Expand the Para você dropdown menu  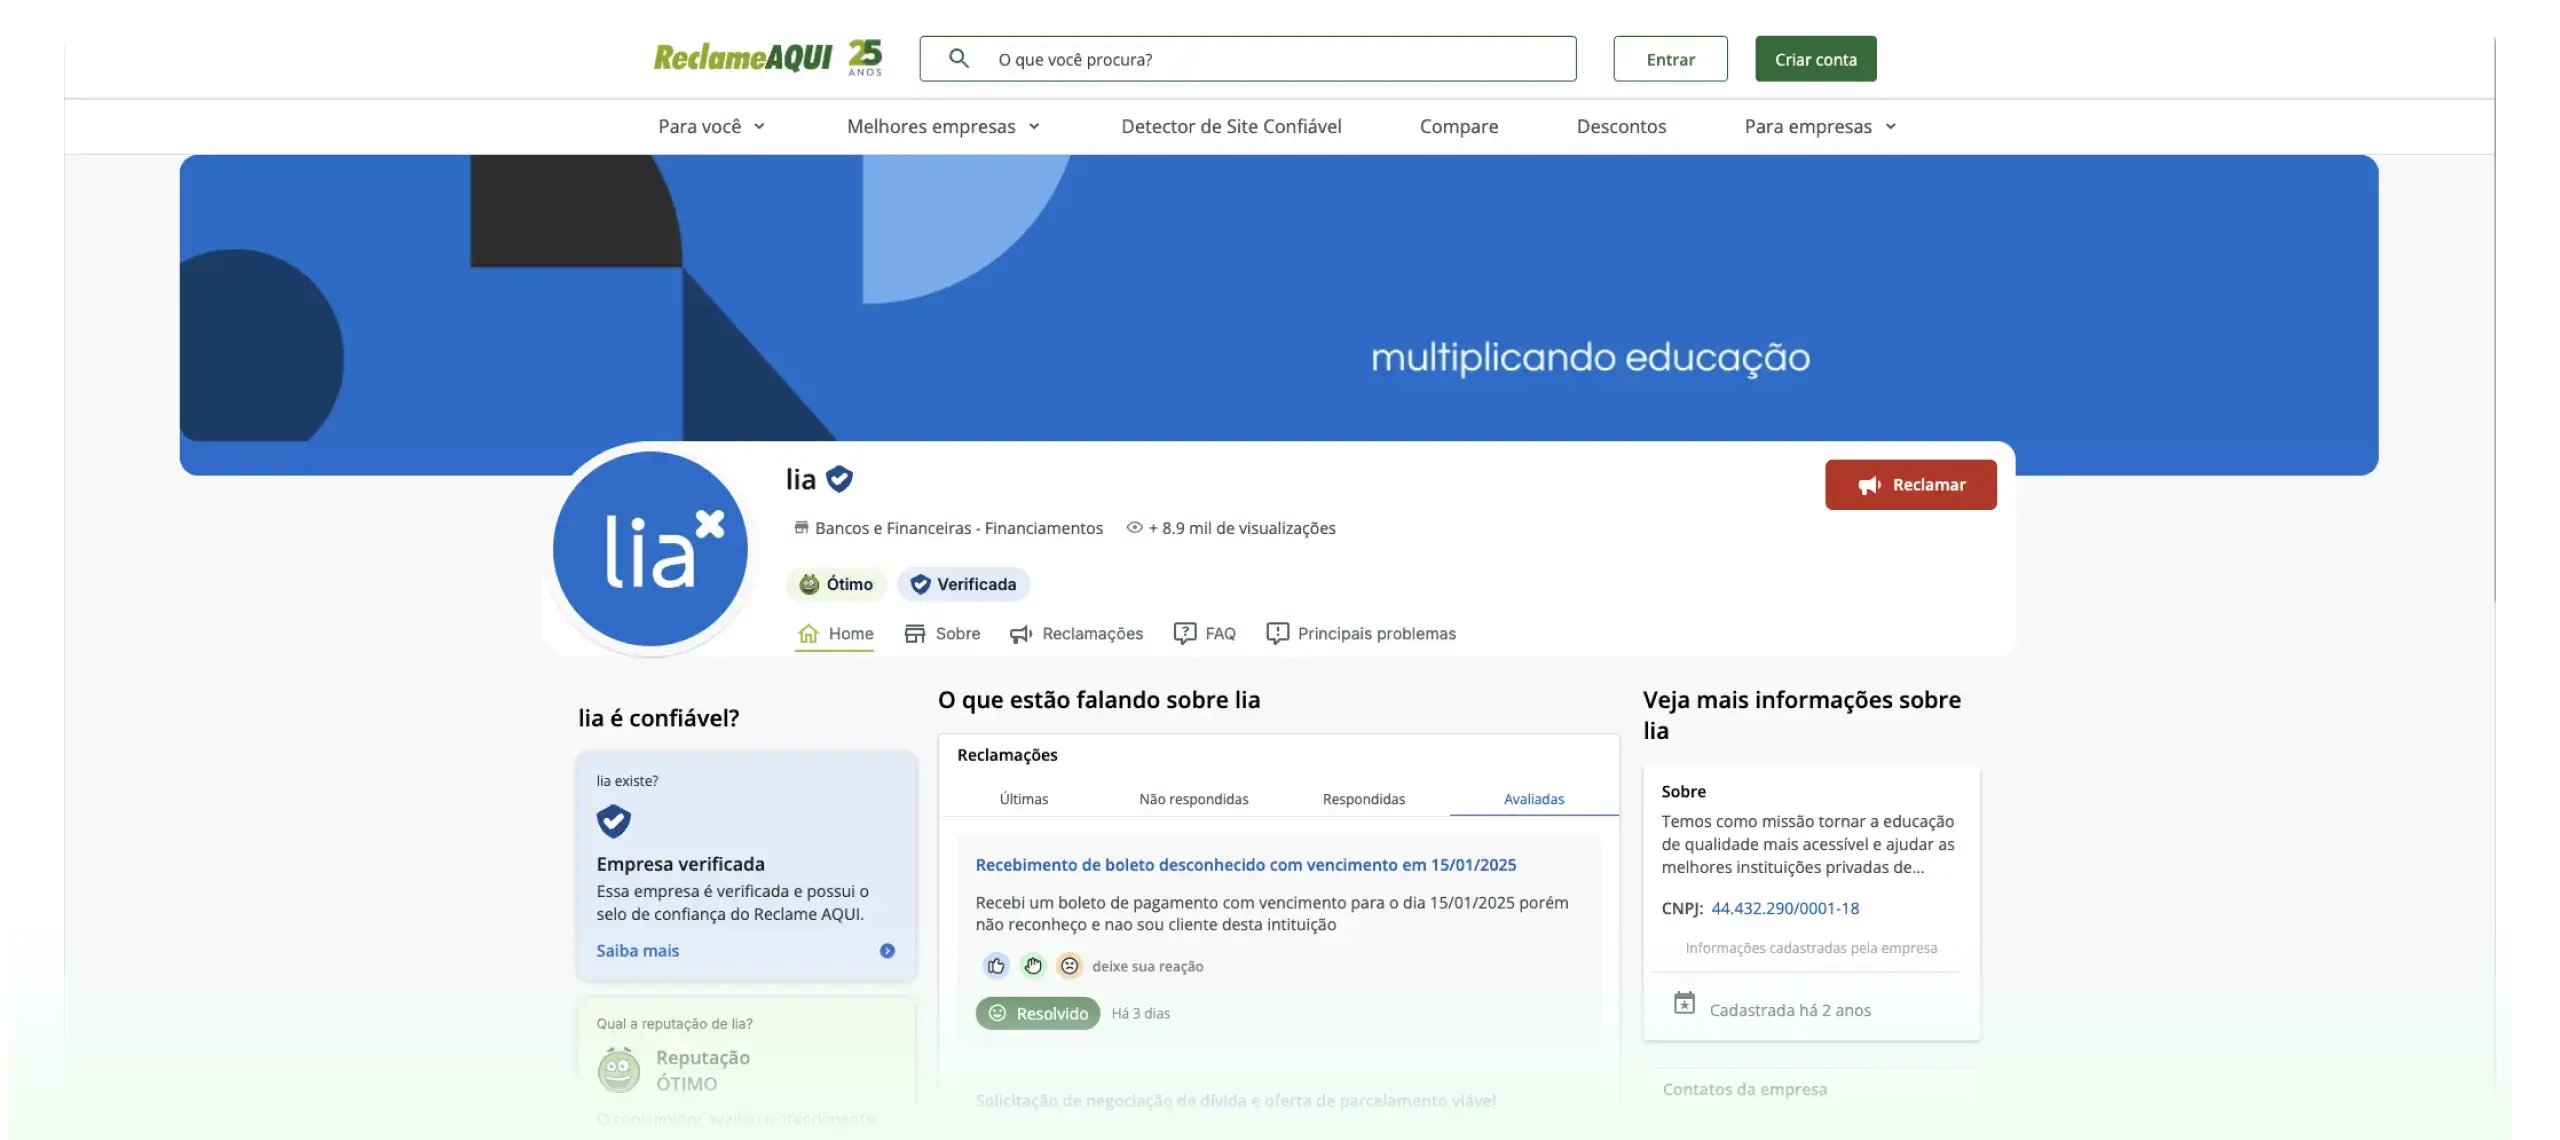[x=710, y=126]
